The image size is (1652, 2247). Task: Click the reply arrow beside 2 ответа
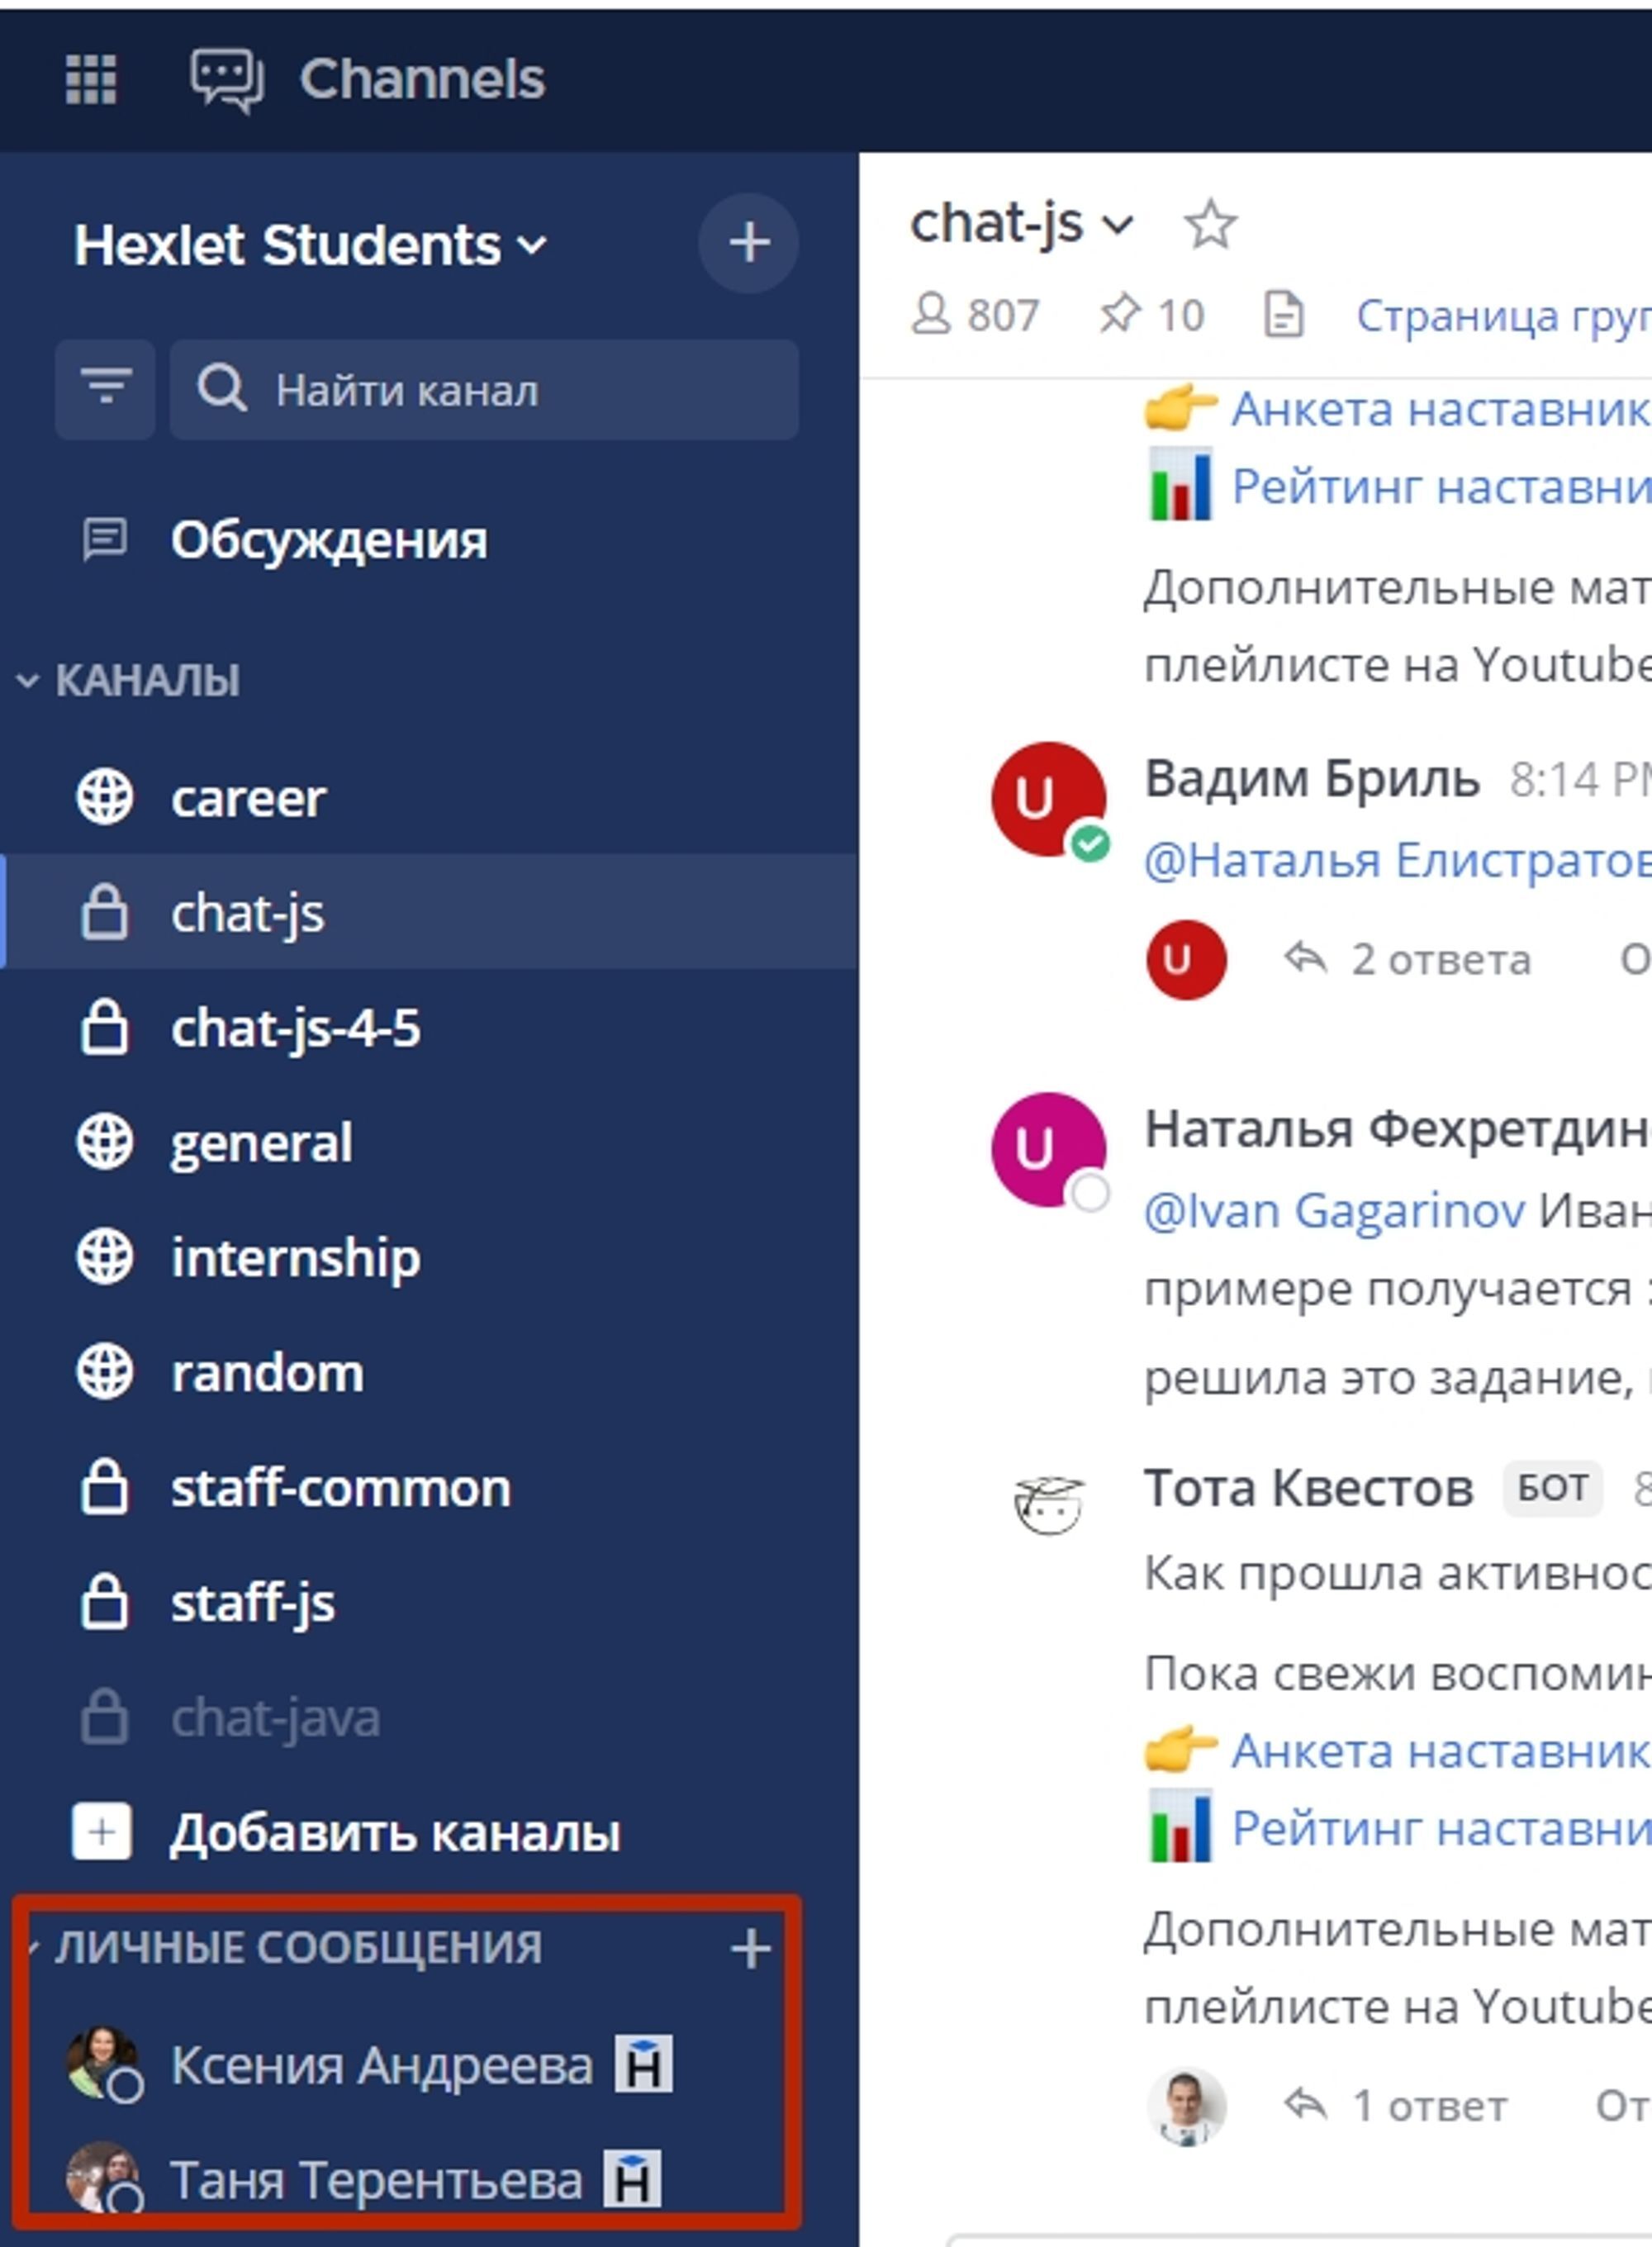point(1305,959)
